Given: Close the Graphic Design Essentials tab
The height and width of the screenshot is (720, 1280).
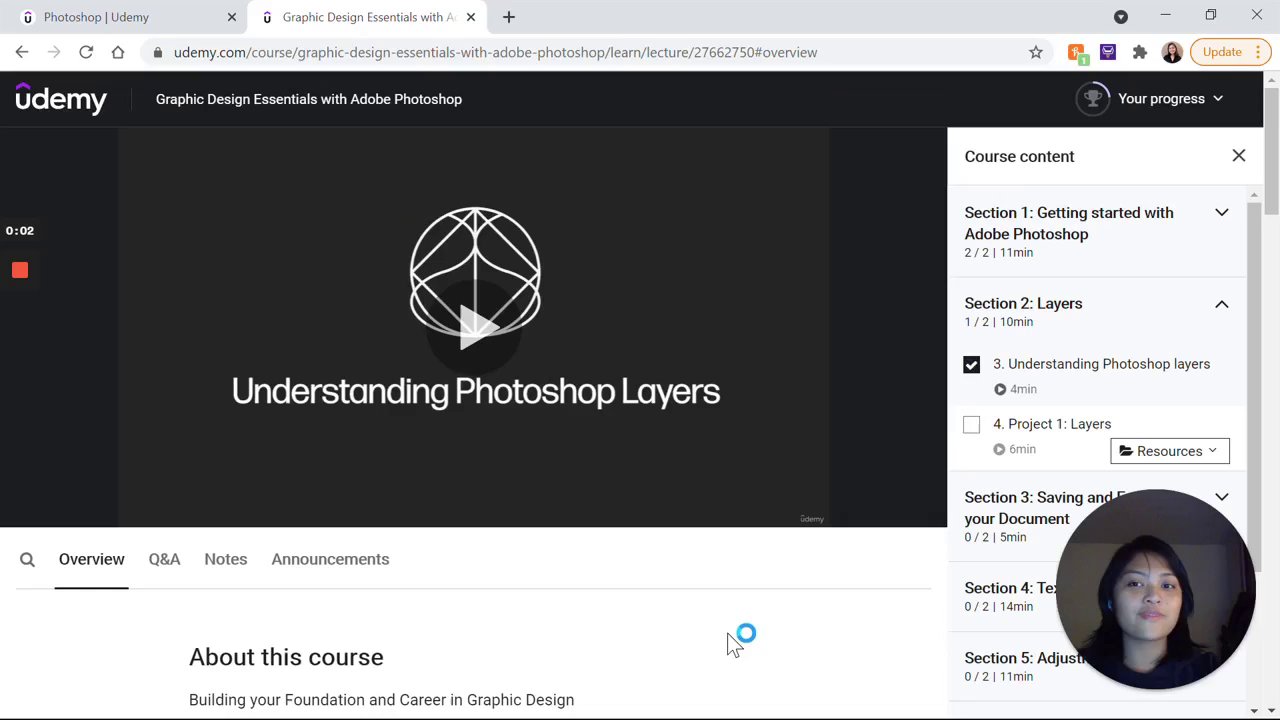Looking at the screenshot, I should pyautogui.click(x=471, y=17).
